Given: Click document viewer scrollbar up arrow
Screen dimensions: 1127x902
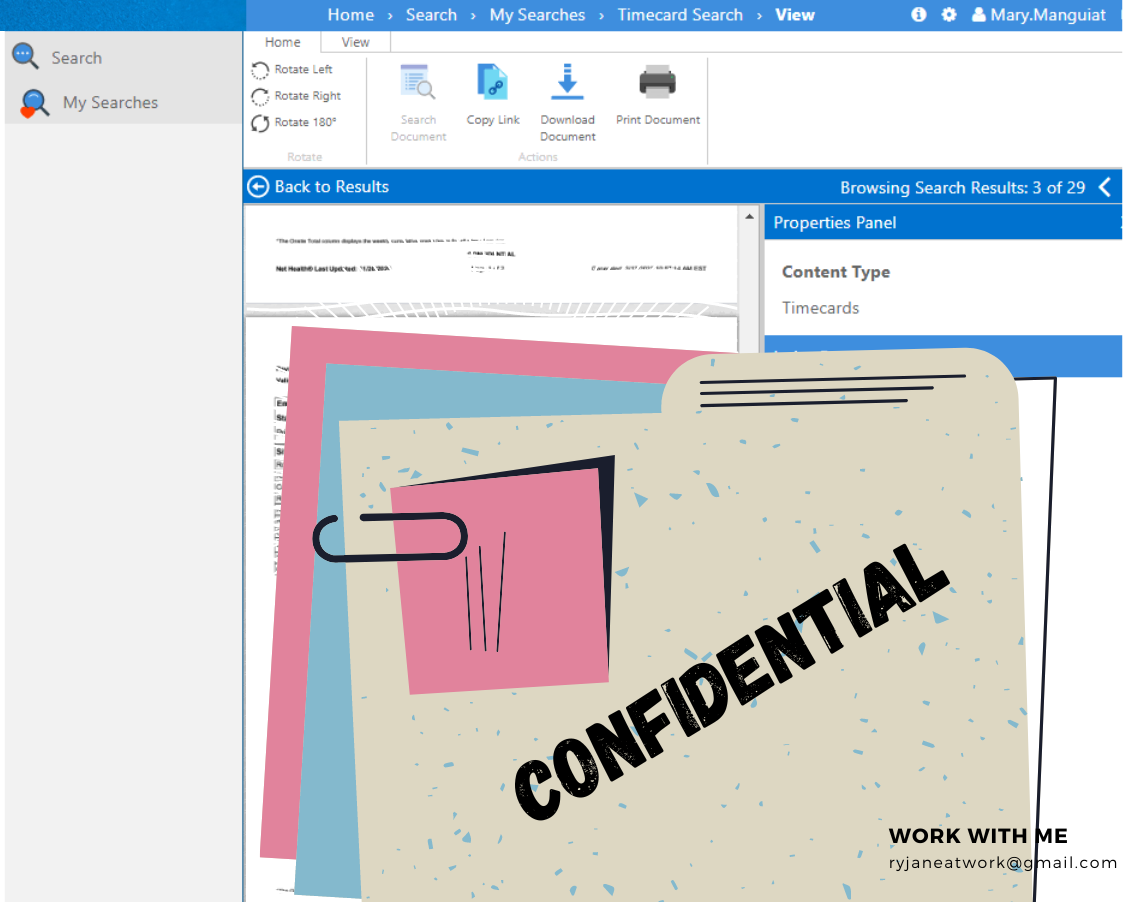Looking at the screenshot, I should coord(749,216).
